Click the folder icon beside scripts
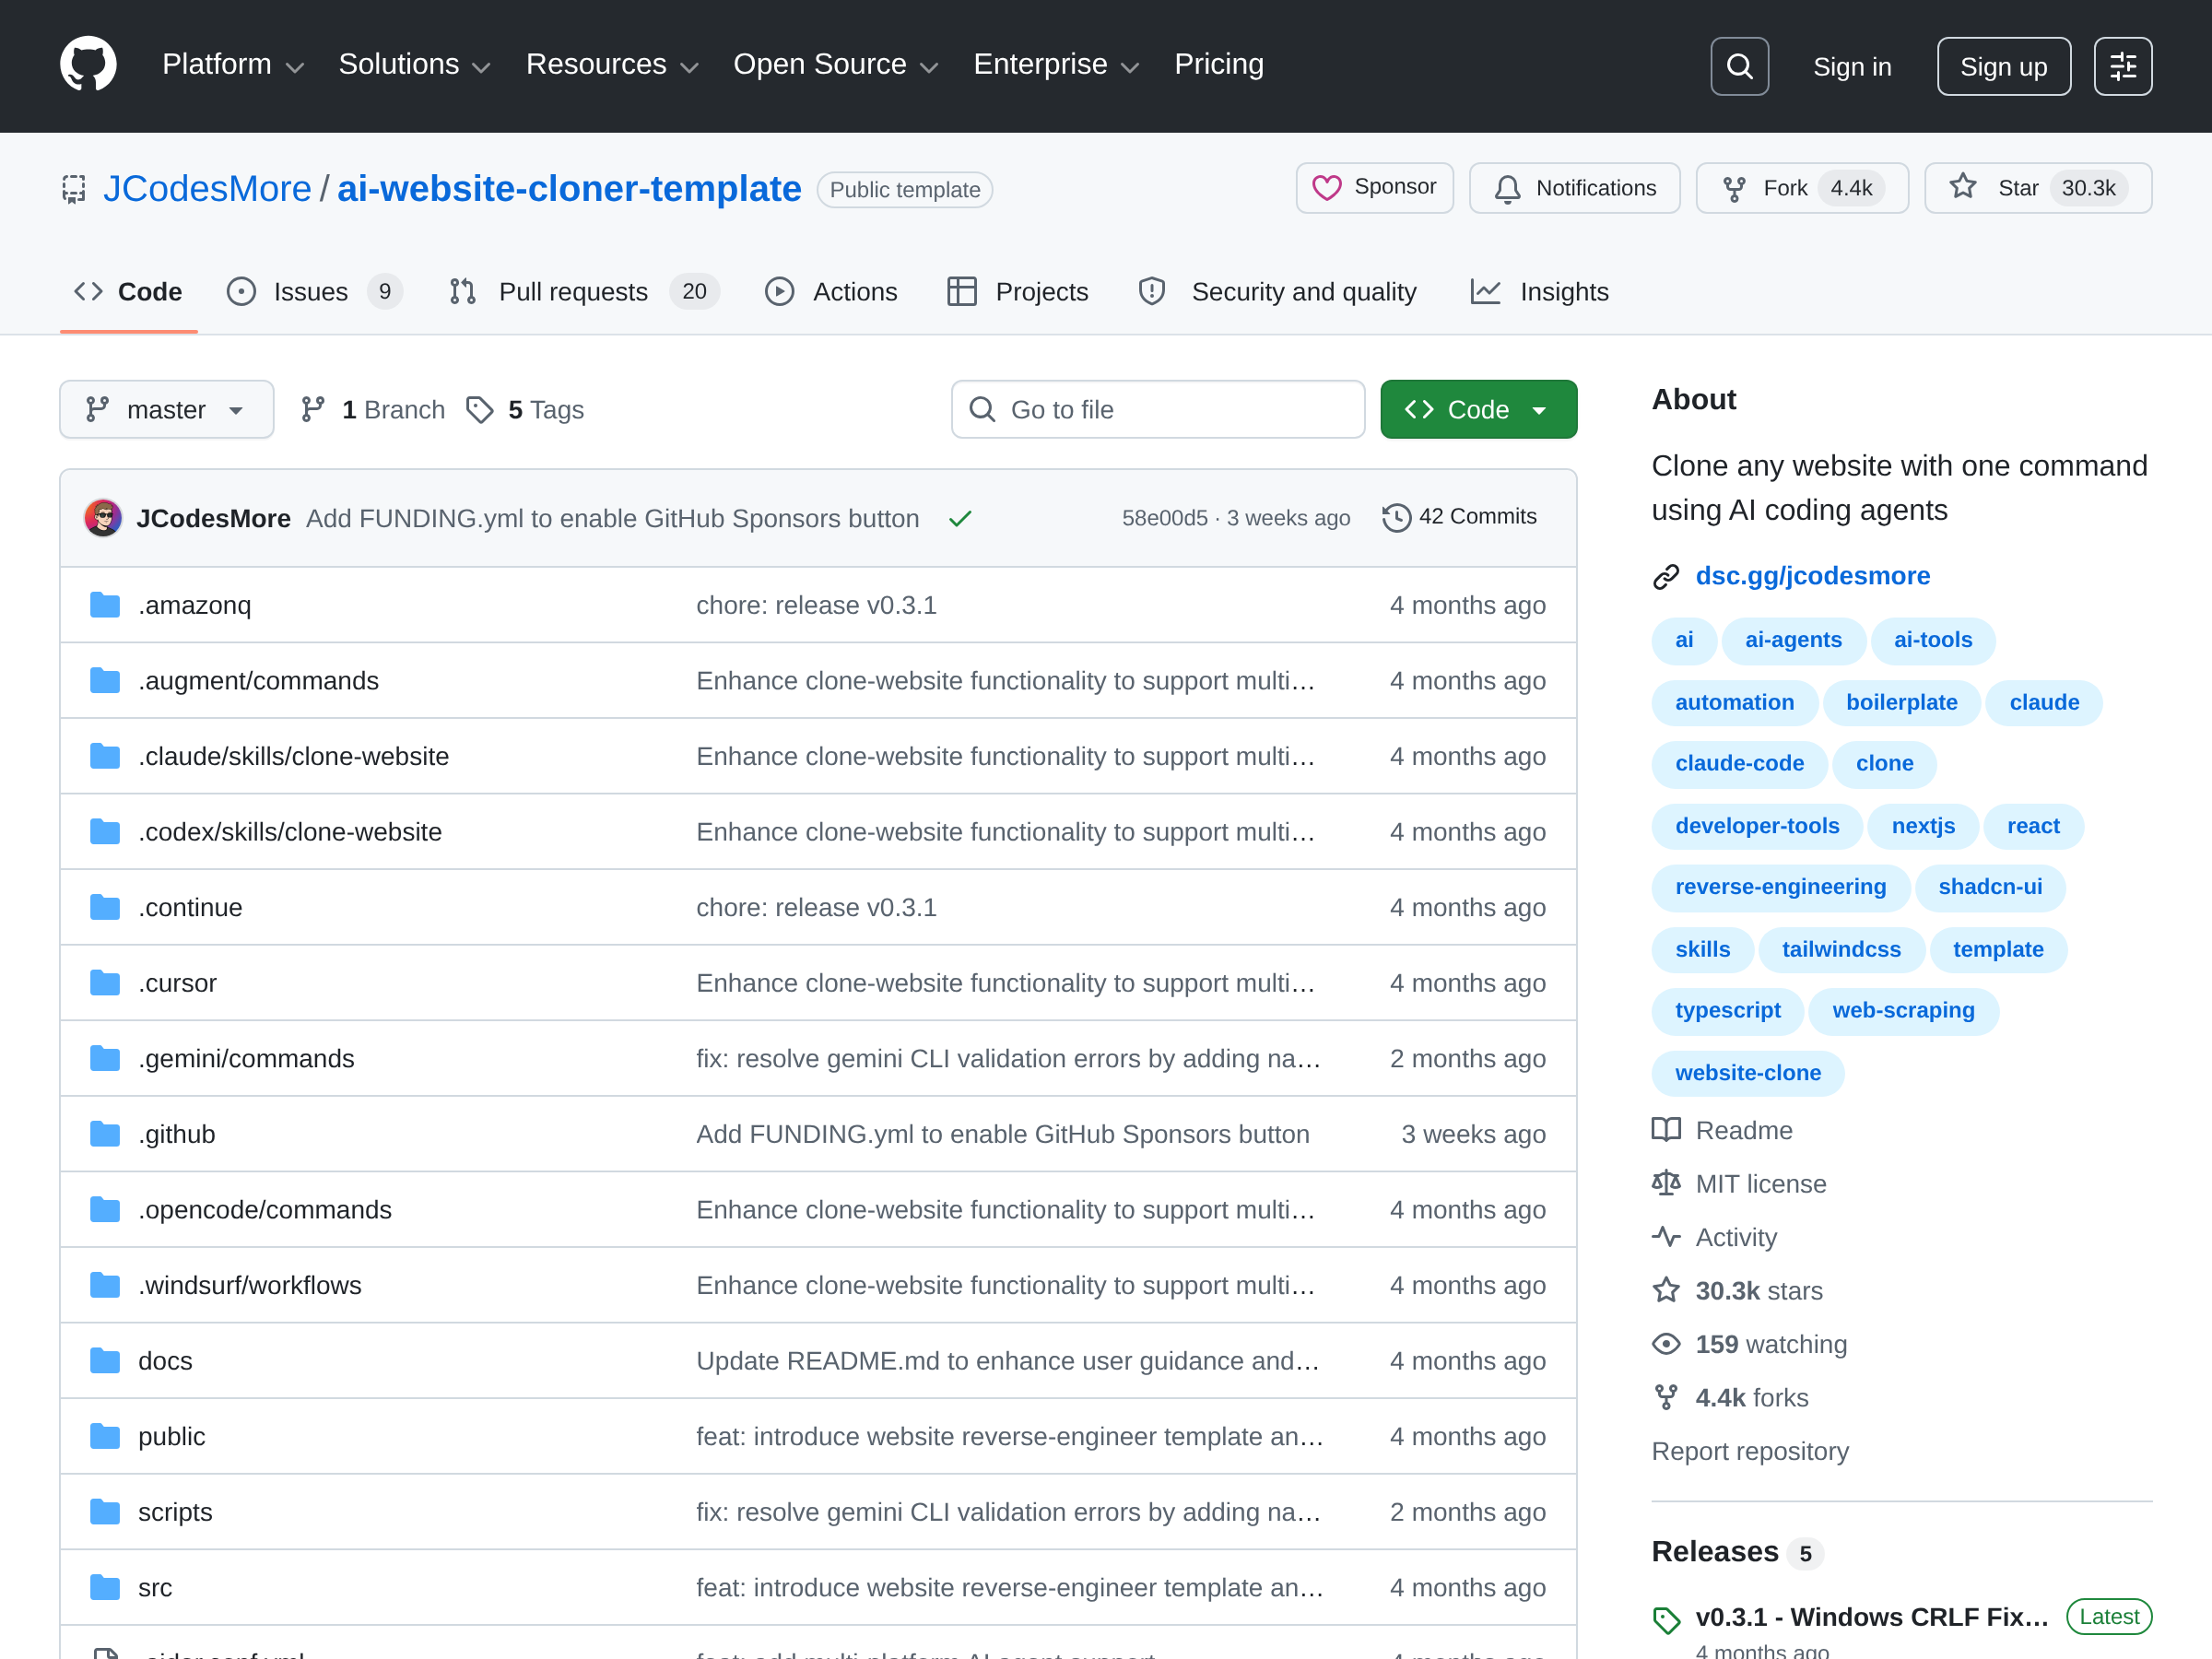2212x1659 pixels. (x=104, y=1512)
